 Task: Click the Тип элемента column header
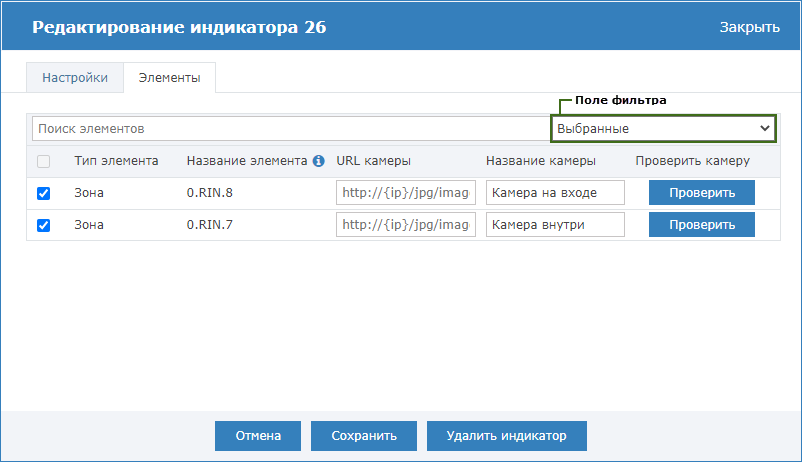[x=116, y=161]
